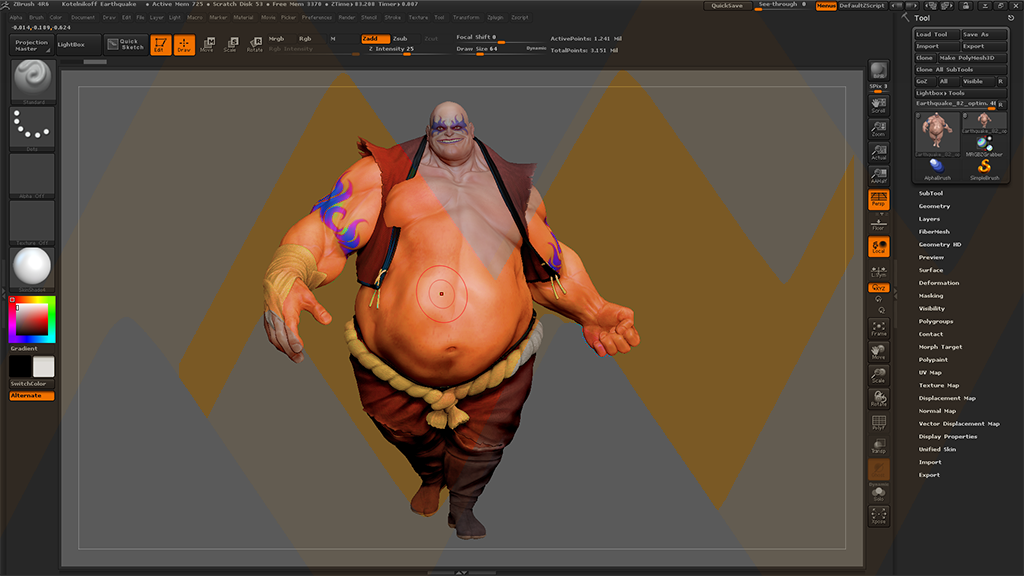This screenshot has width=1024, height=576.
Task: Select the MRGBZGrabber tool
Action: point(984,146)
